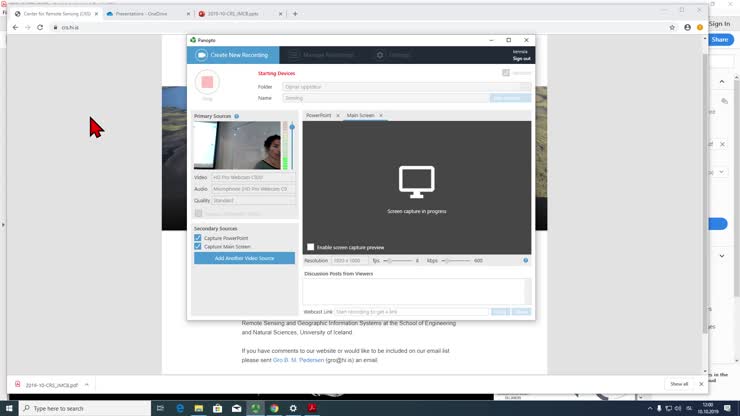Open the Create New Recording tab

coord(233,55)
